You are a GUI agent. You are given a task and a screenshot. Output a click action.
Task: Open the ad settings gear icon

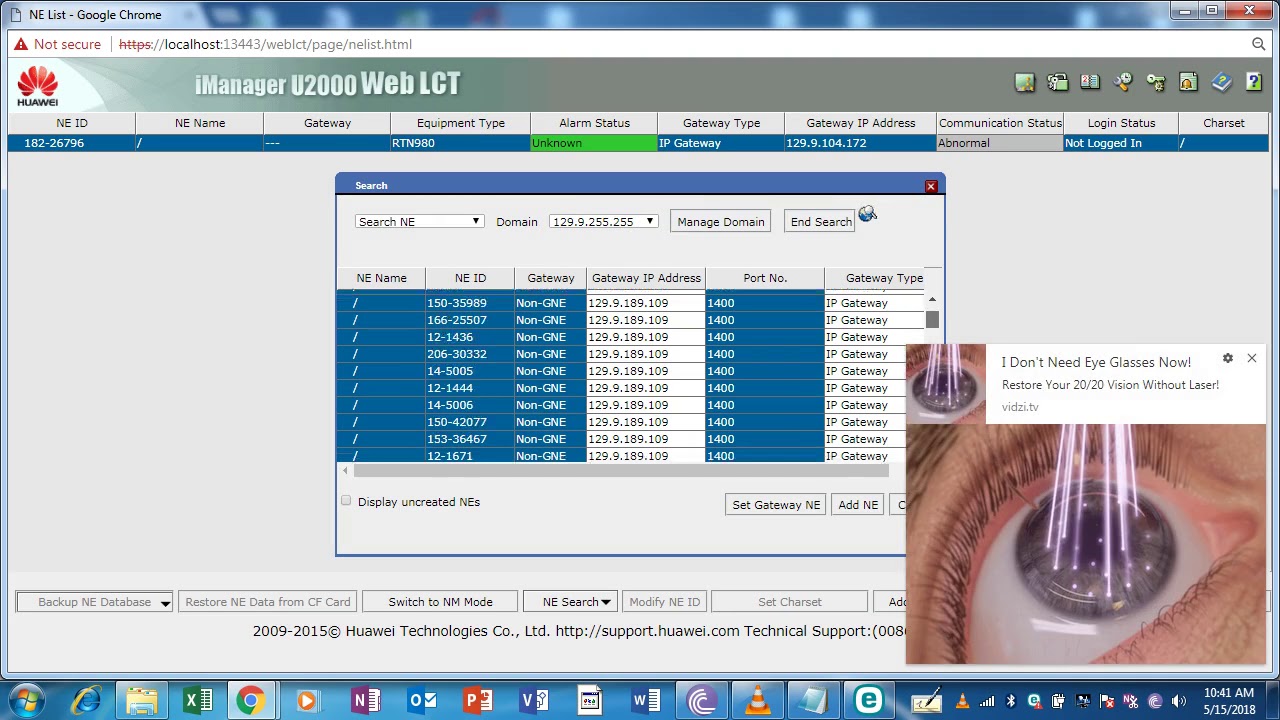(1228, 358)
